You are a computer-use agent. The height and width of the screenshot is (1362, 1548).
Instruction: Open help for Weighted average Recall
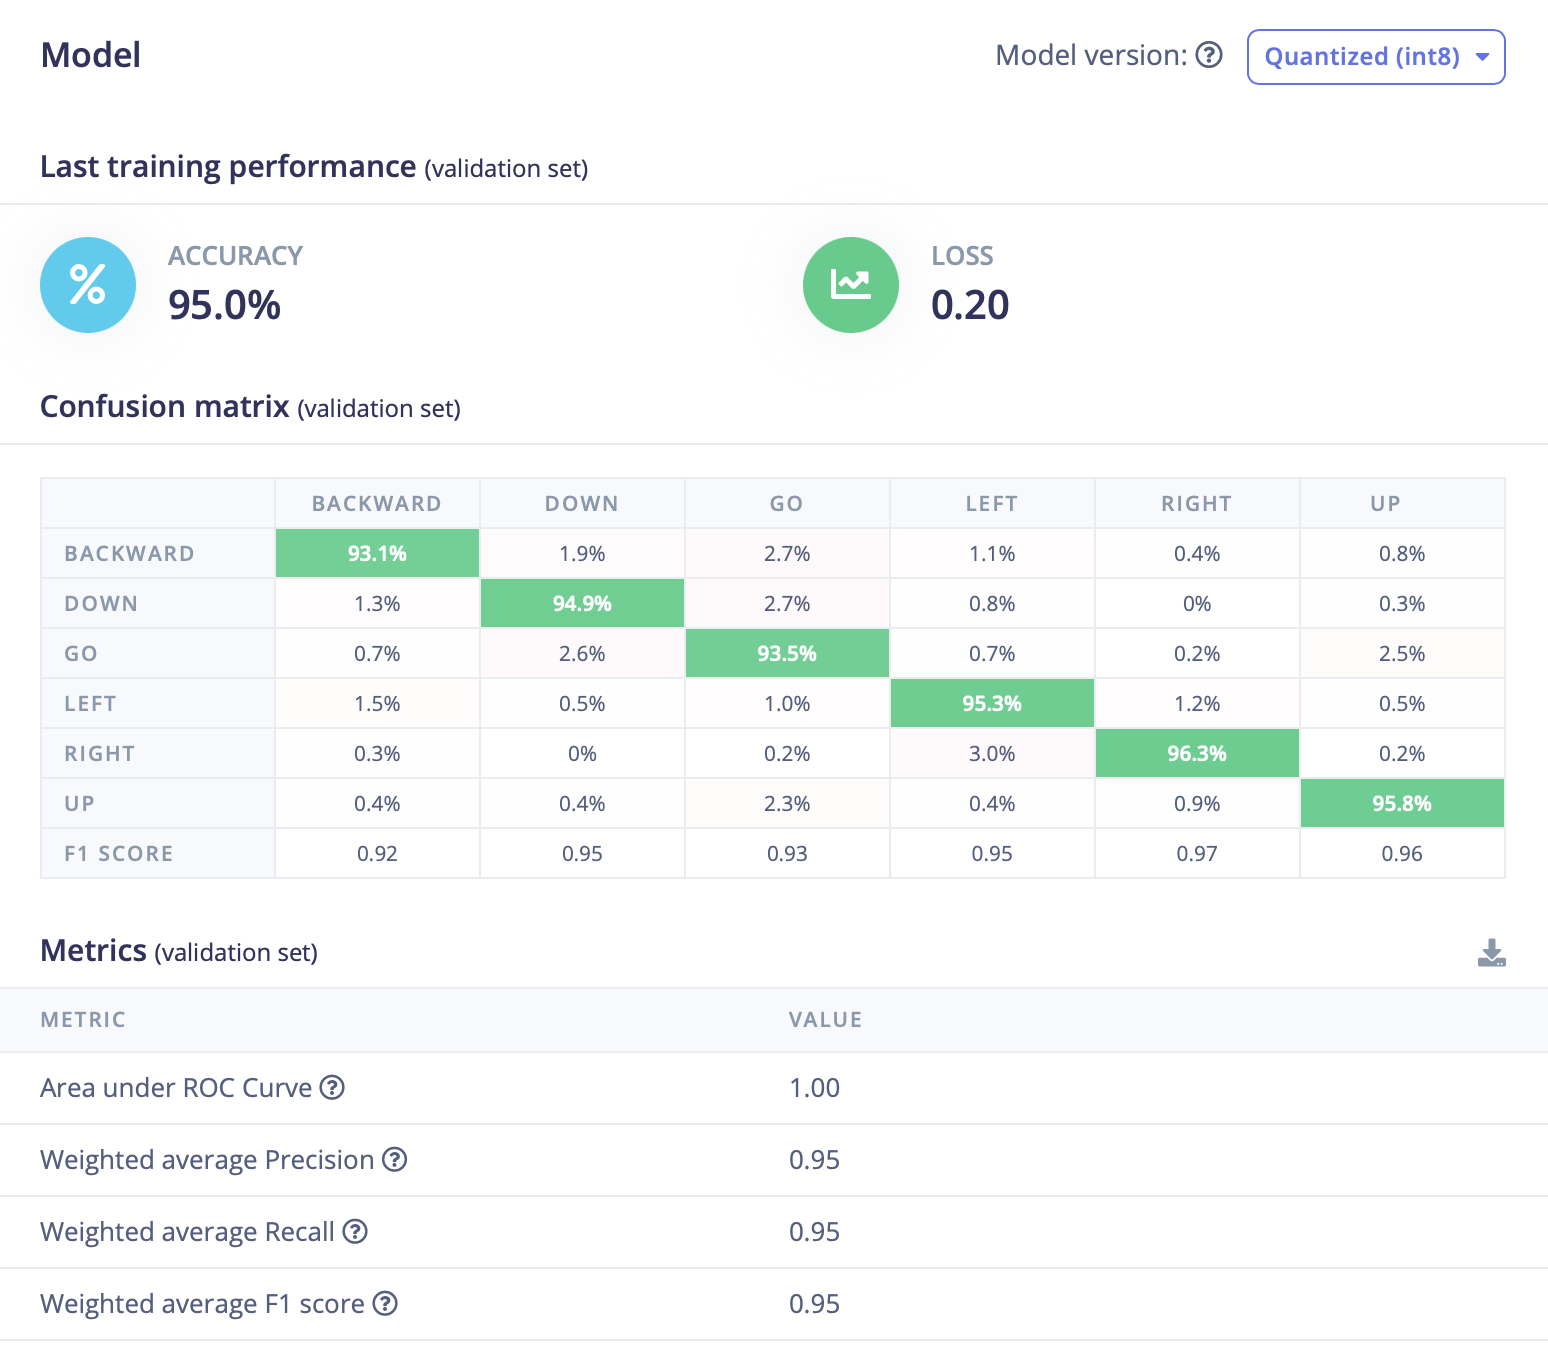pyautogui.click(x=355, y=1231)
